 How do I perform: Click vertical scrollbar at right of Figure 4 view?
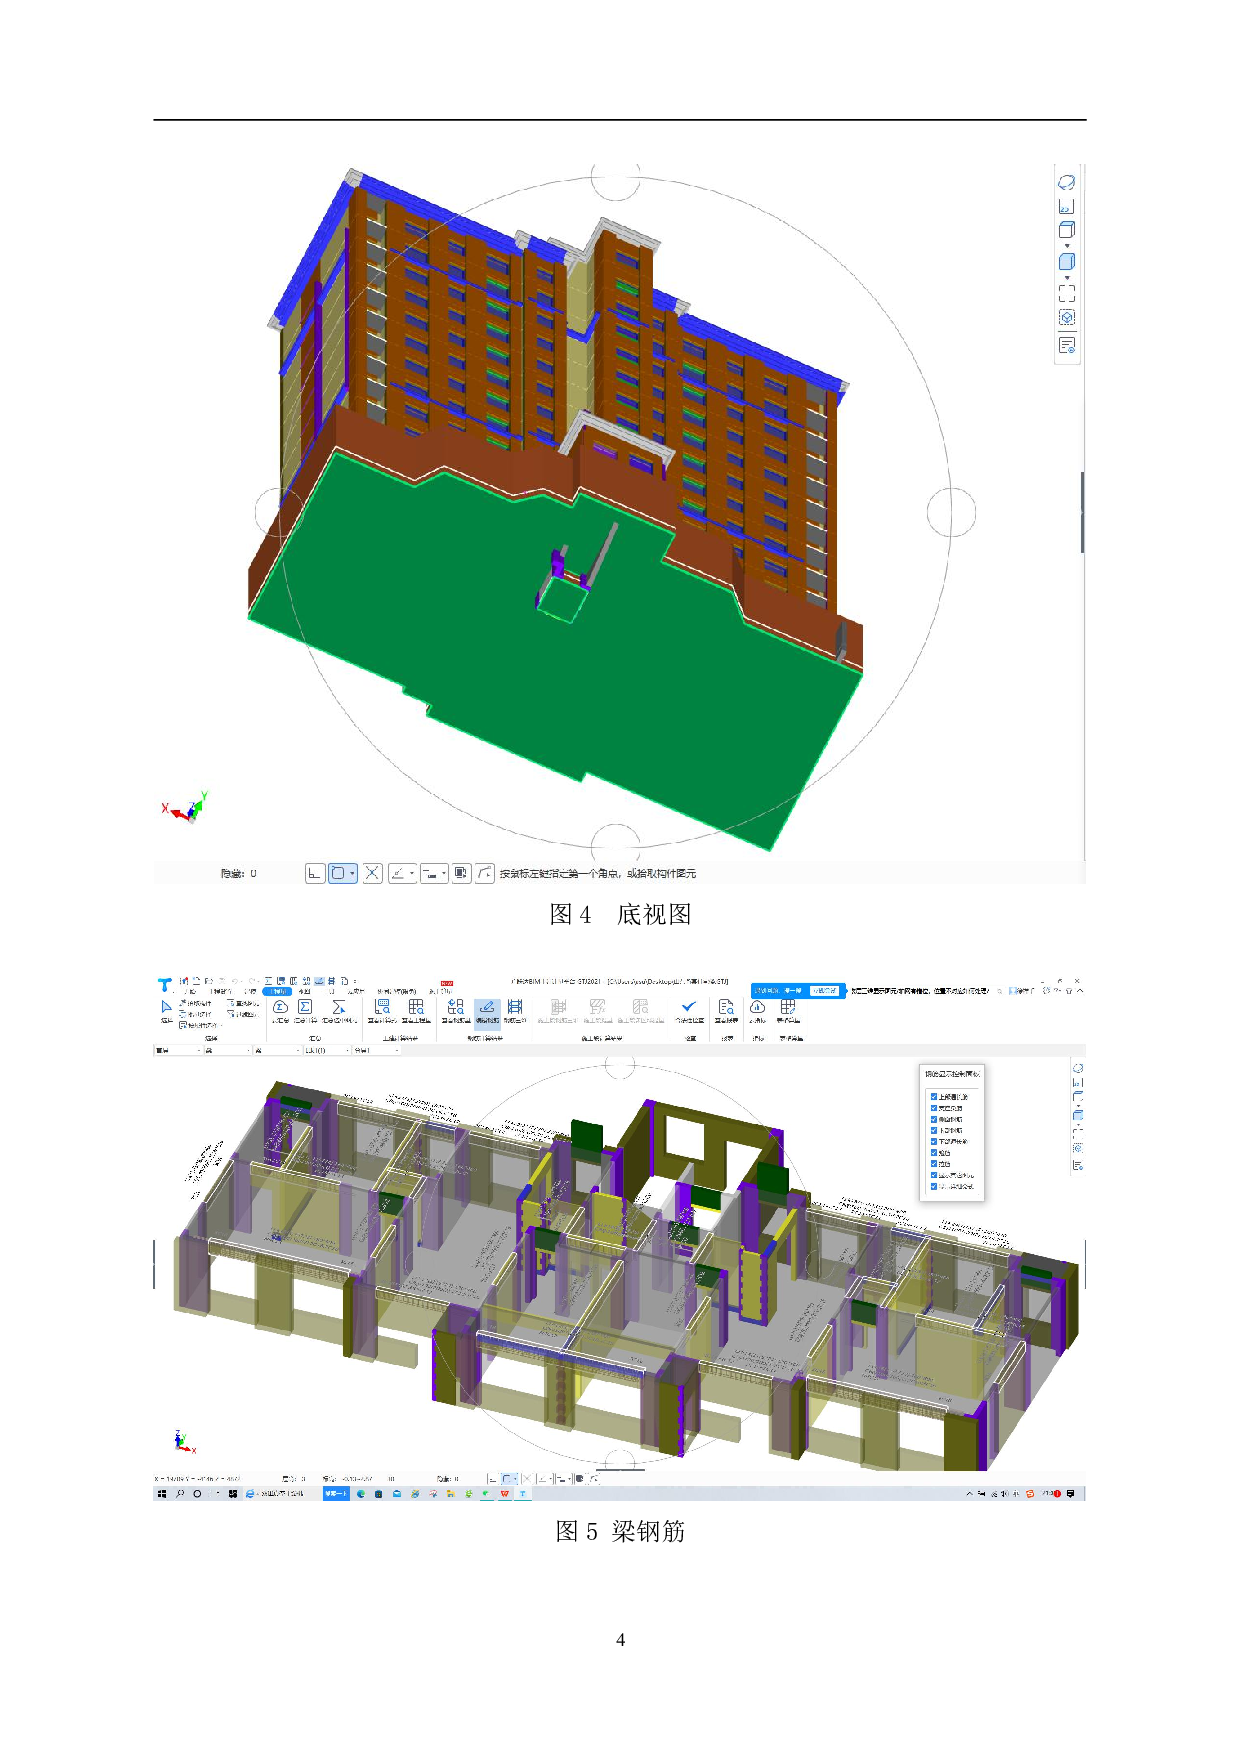coord(1083,512)
